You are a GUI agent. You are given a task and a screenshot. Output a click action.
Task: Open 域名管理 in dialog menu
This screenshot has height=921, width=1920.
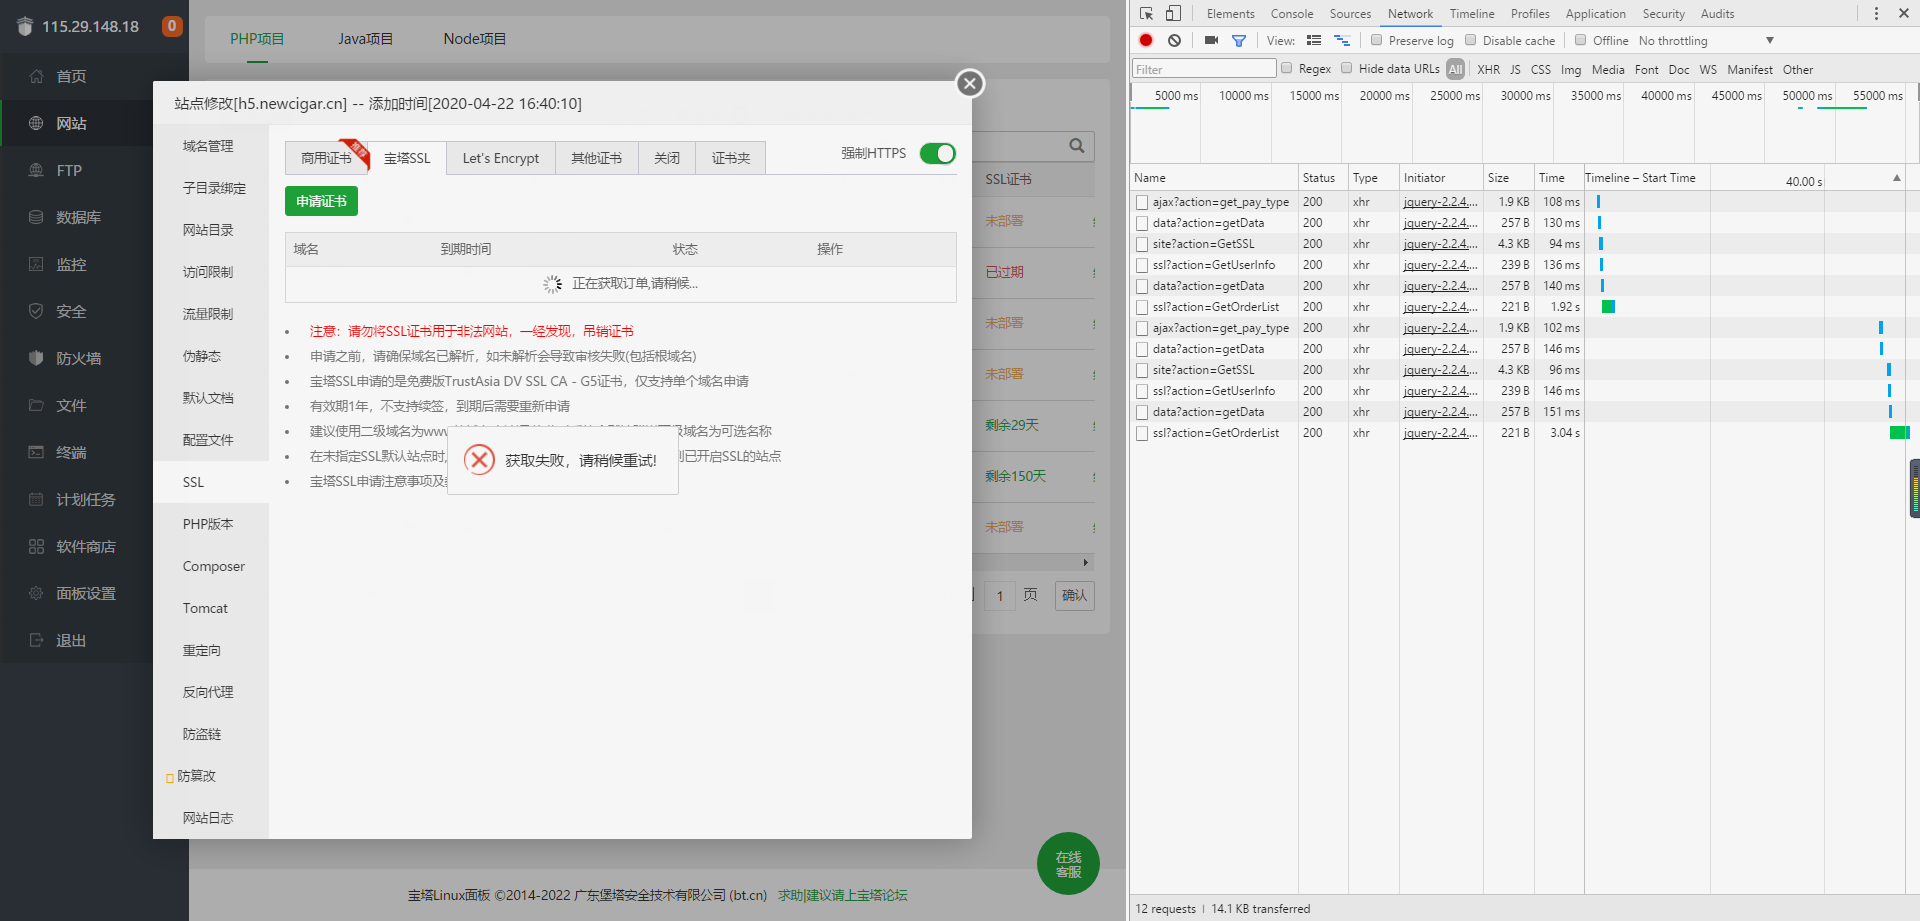(x=208, y=146)
